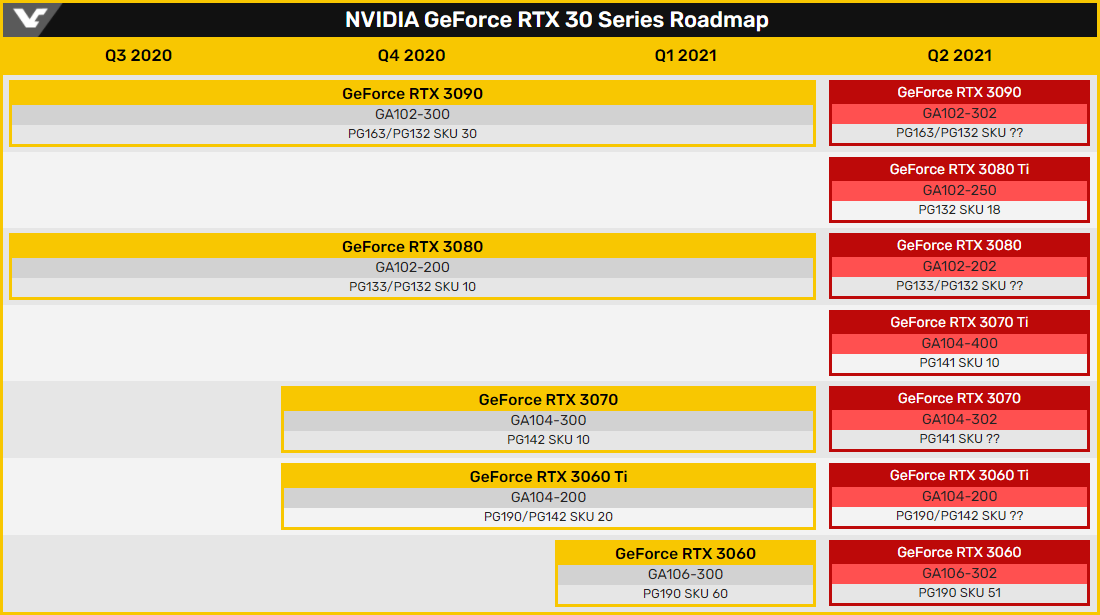The width and height of the screenshot is (1100, 615).
Task: Select the Q4 2020 column header
Action: point(411,56)
